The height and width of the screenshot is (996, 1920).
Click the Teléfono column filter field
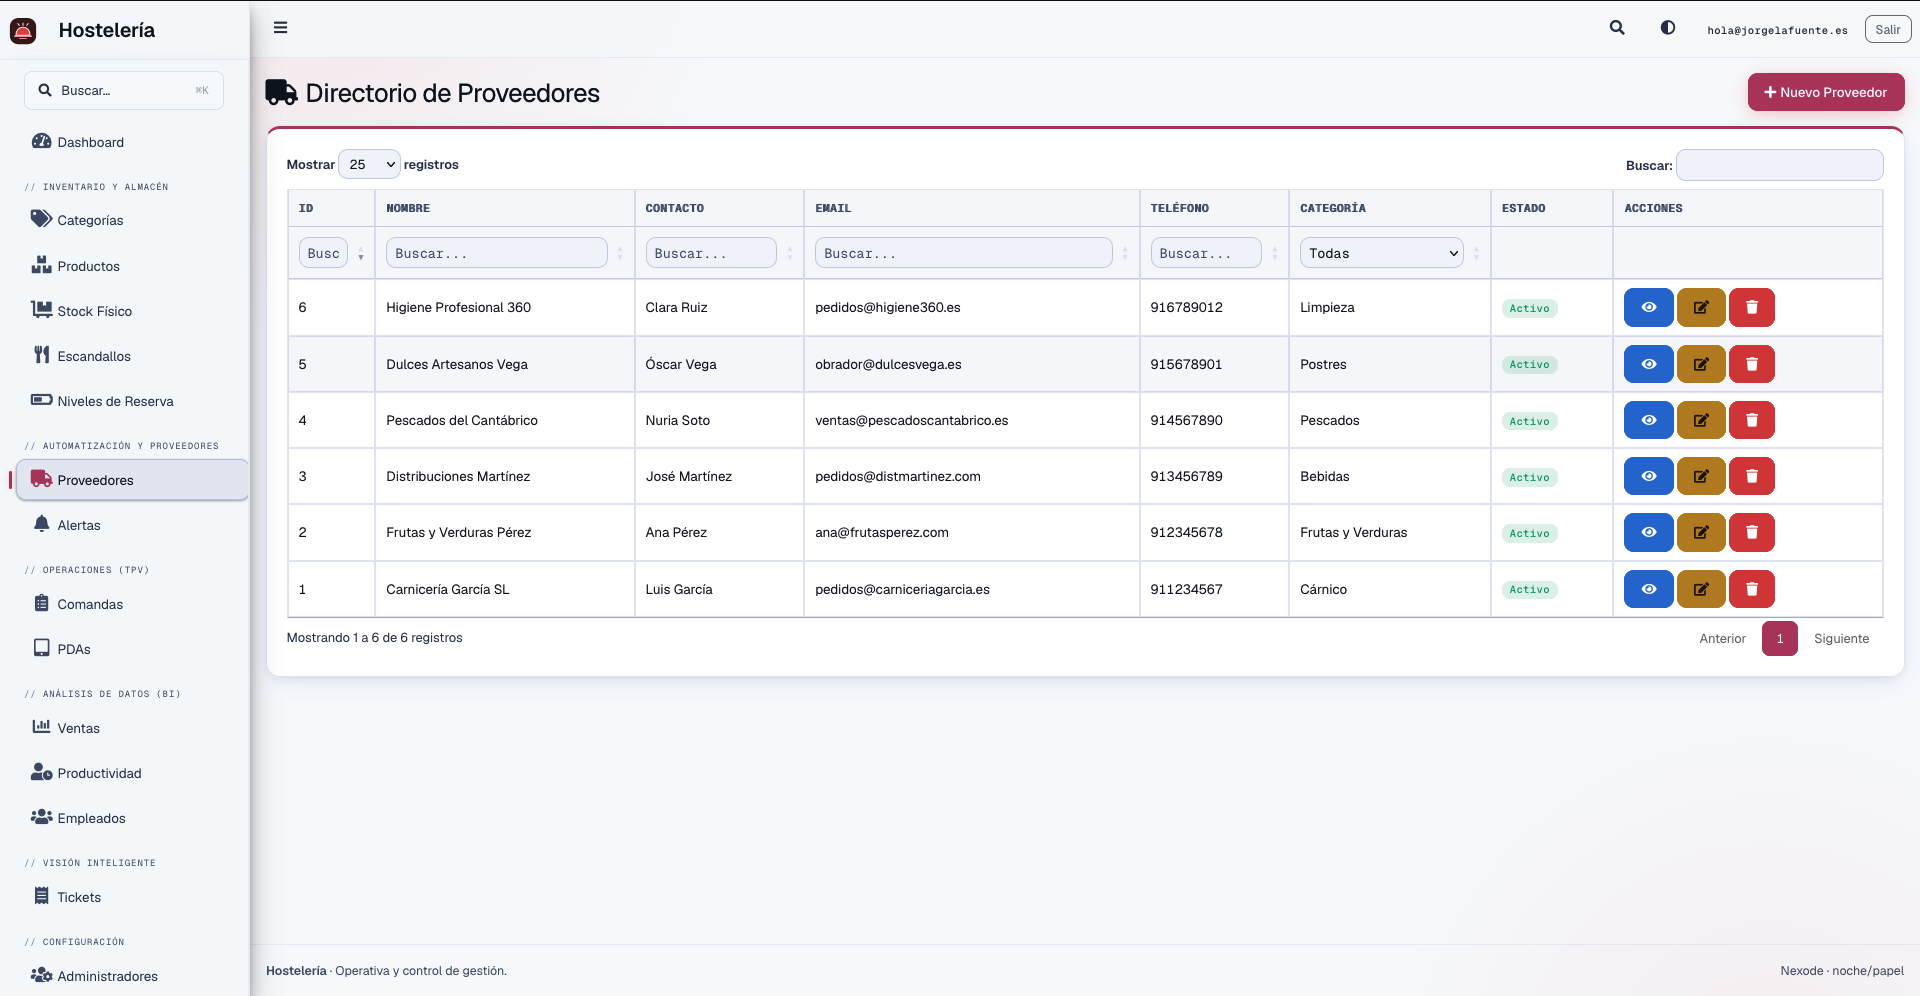[x=1206, y=253]
